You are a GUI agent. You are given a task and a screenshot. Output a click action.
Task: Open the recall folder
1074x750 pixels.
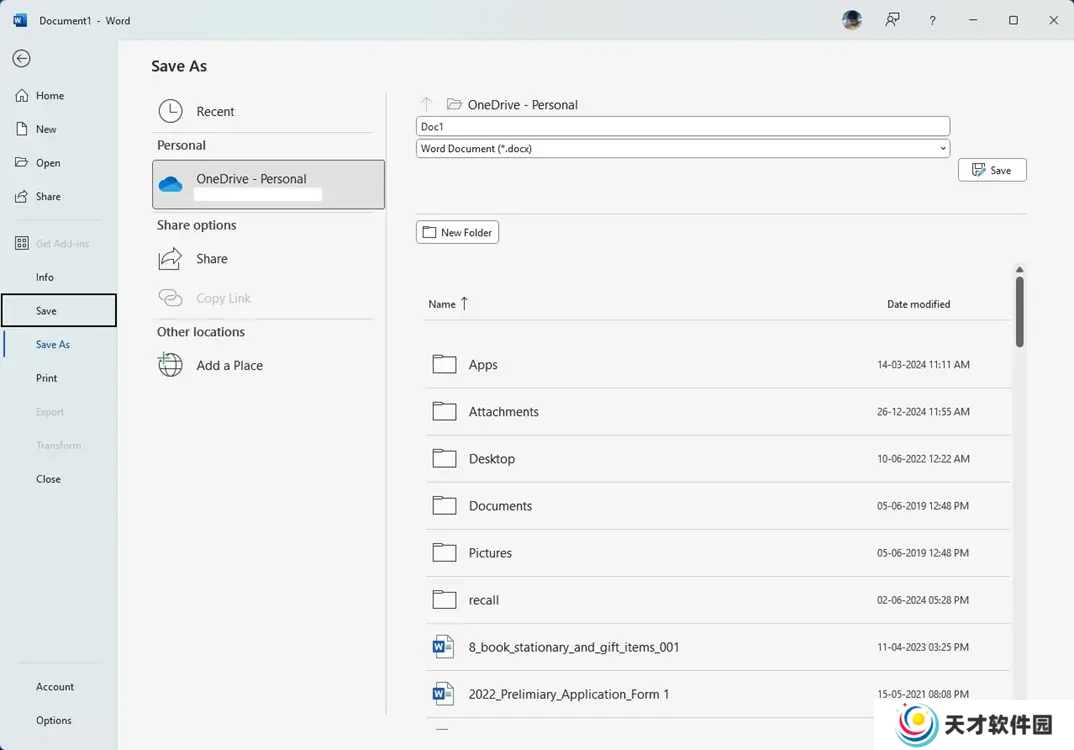tap(718, 600)
